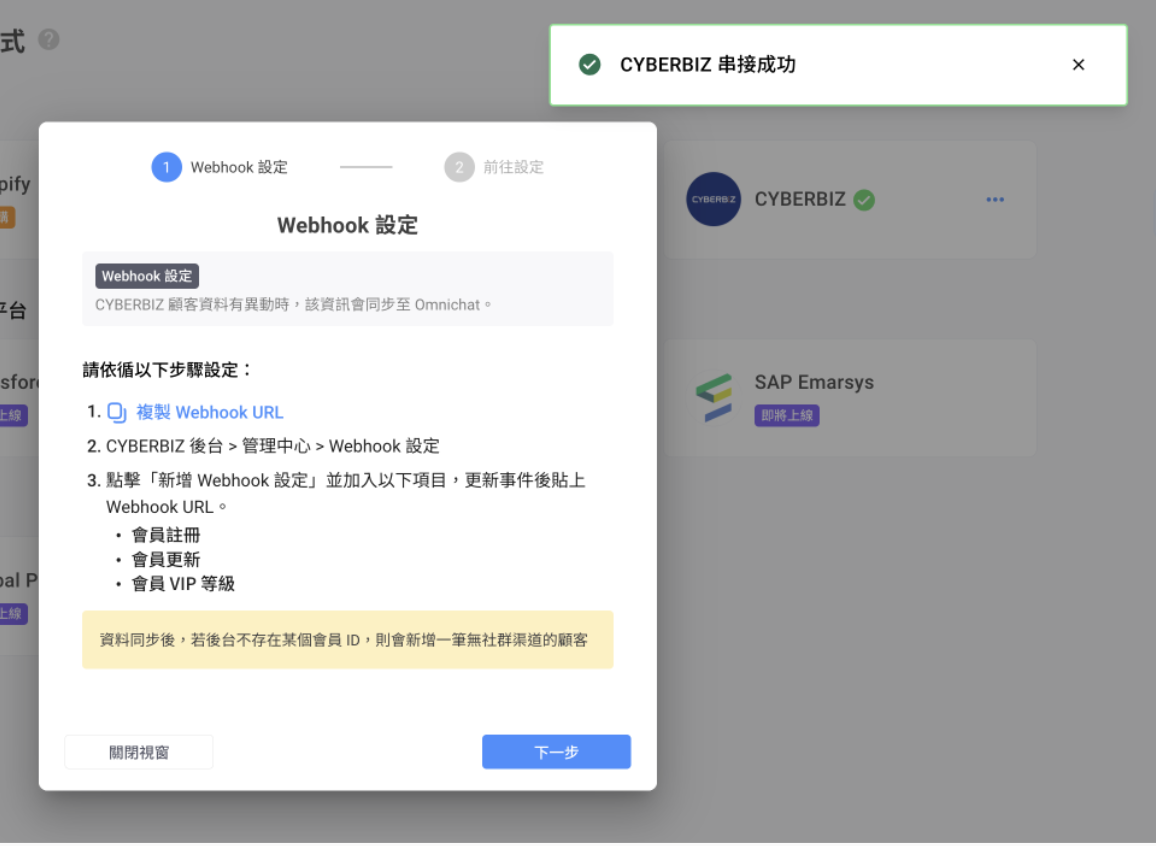The image size is (1156, 846).
Task: Select the step 2 circle indicator
Action: click(459, 167)
